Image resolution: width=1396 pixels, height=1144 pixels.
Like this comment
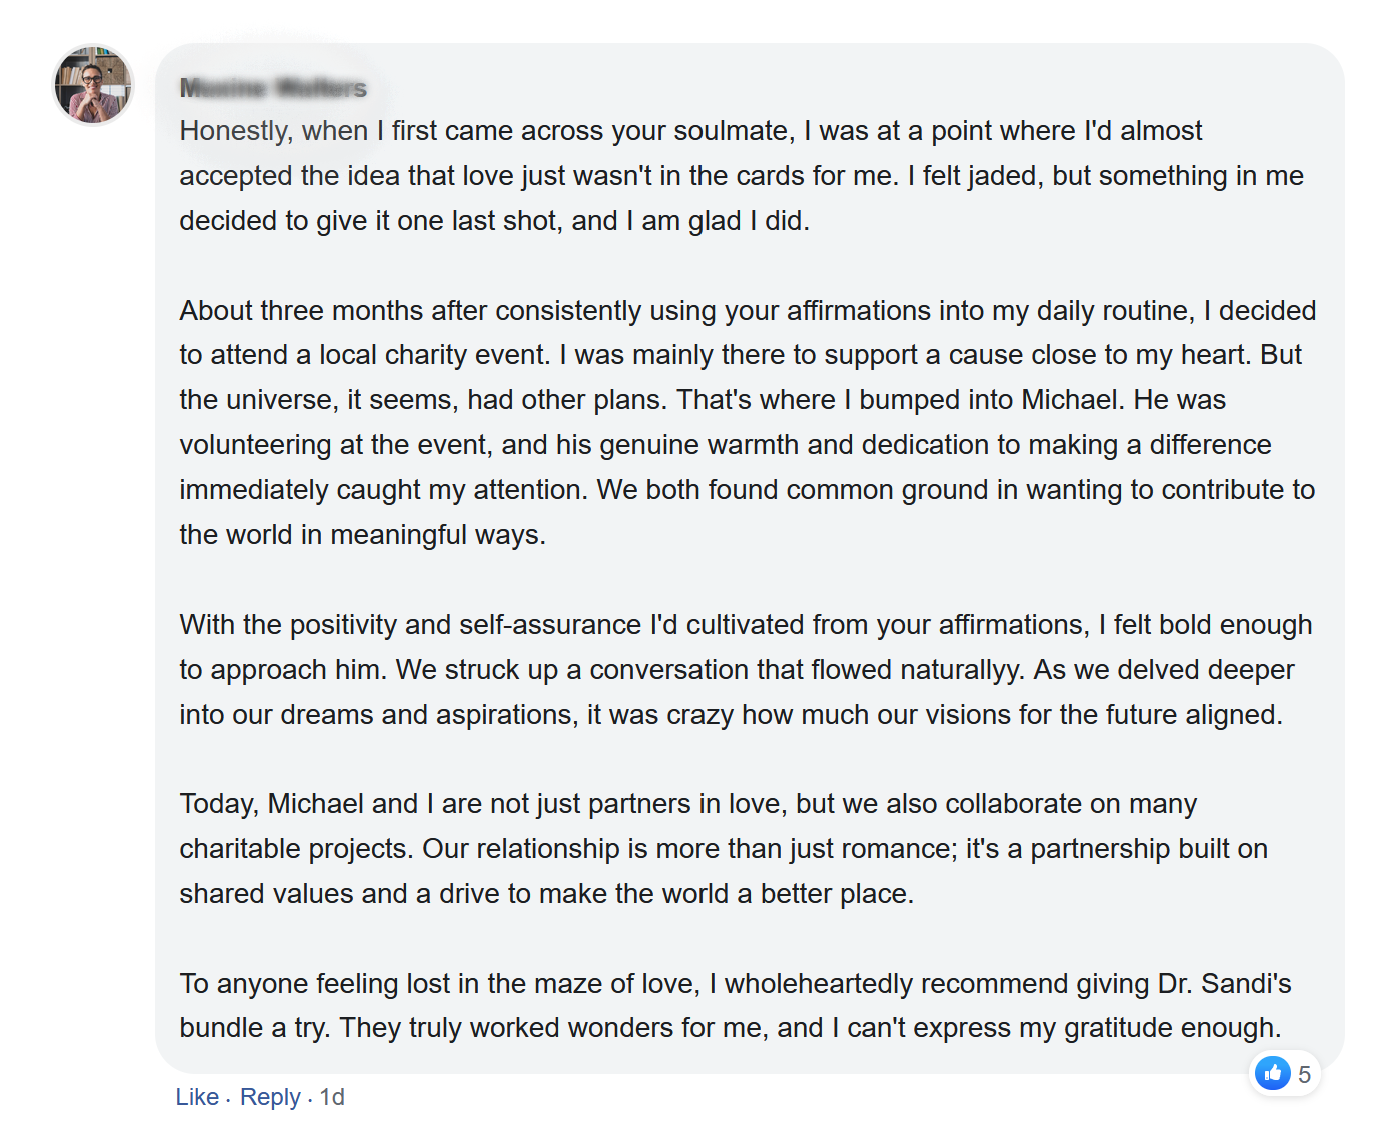(x=197, y=1097)
